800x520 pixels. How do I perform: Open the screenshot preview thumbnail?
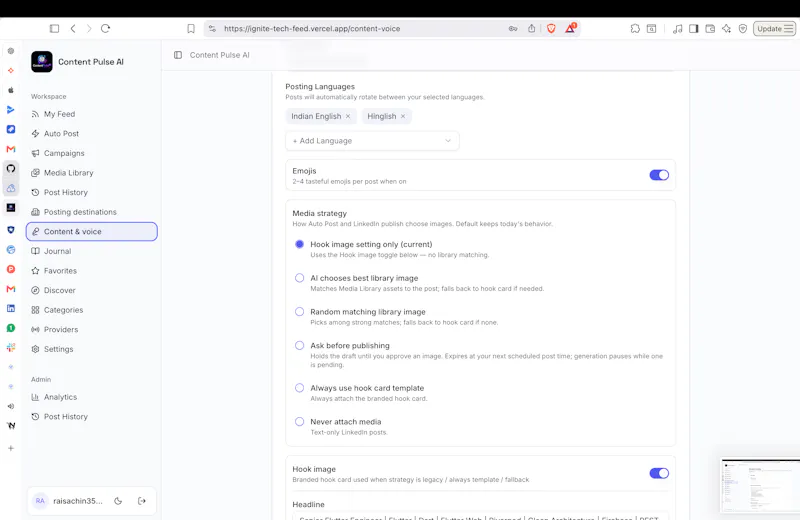pyautogui.click(x=760, y=485)
